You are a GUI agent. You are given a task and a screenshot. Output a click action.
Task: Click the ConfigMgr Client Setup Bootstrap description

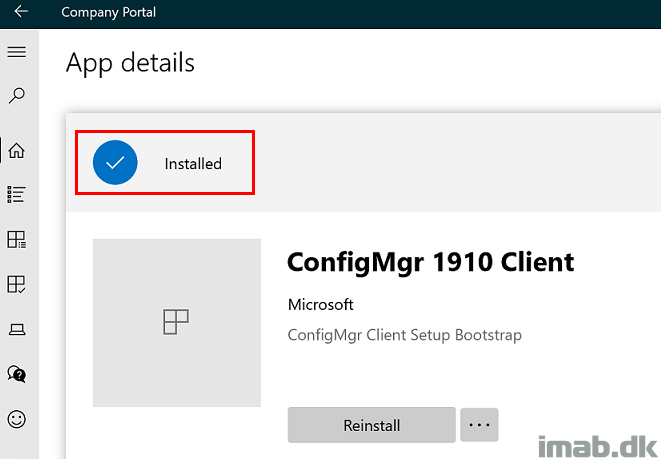(x=405, y=335)
